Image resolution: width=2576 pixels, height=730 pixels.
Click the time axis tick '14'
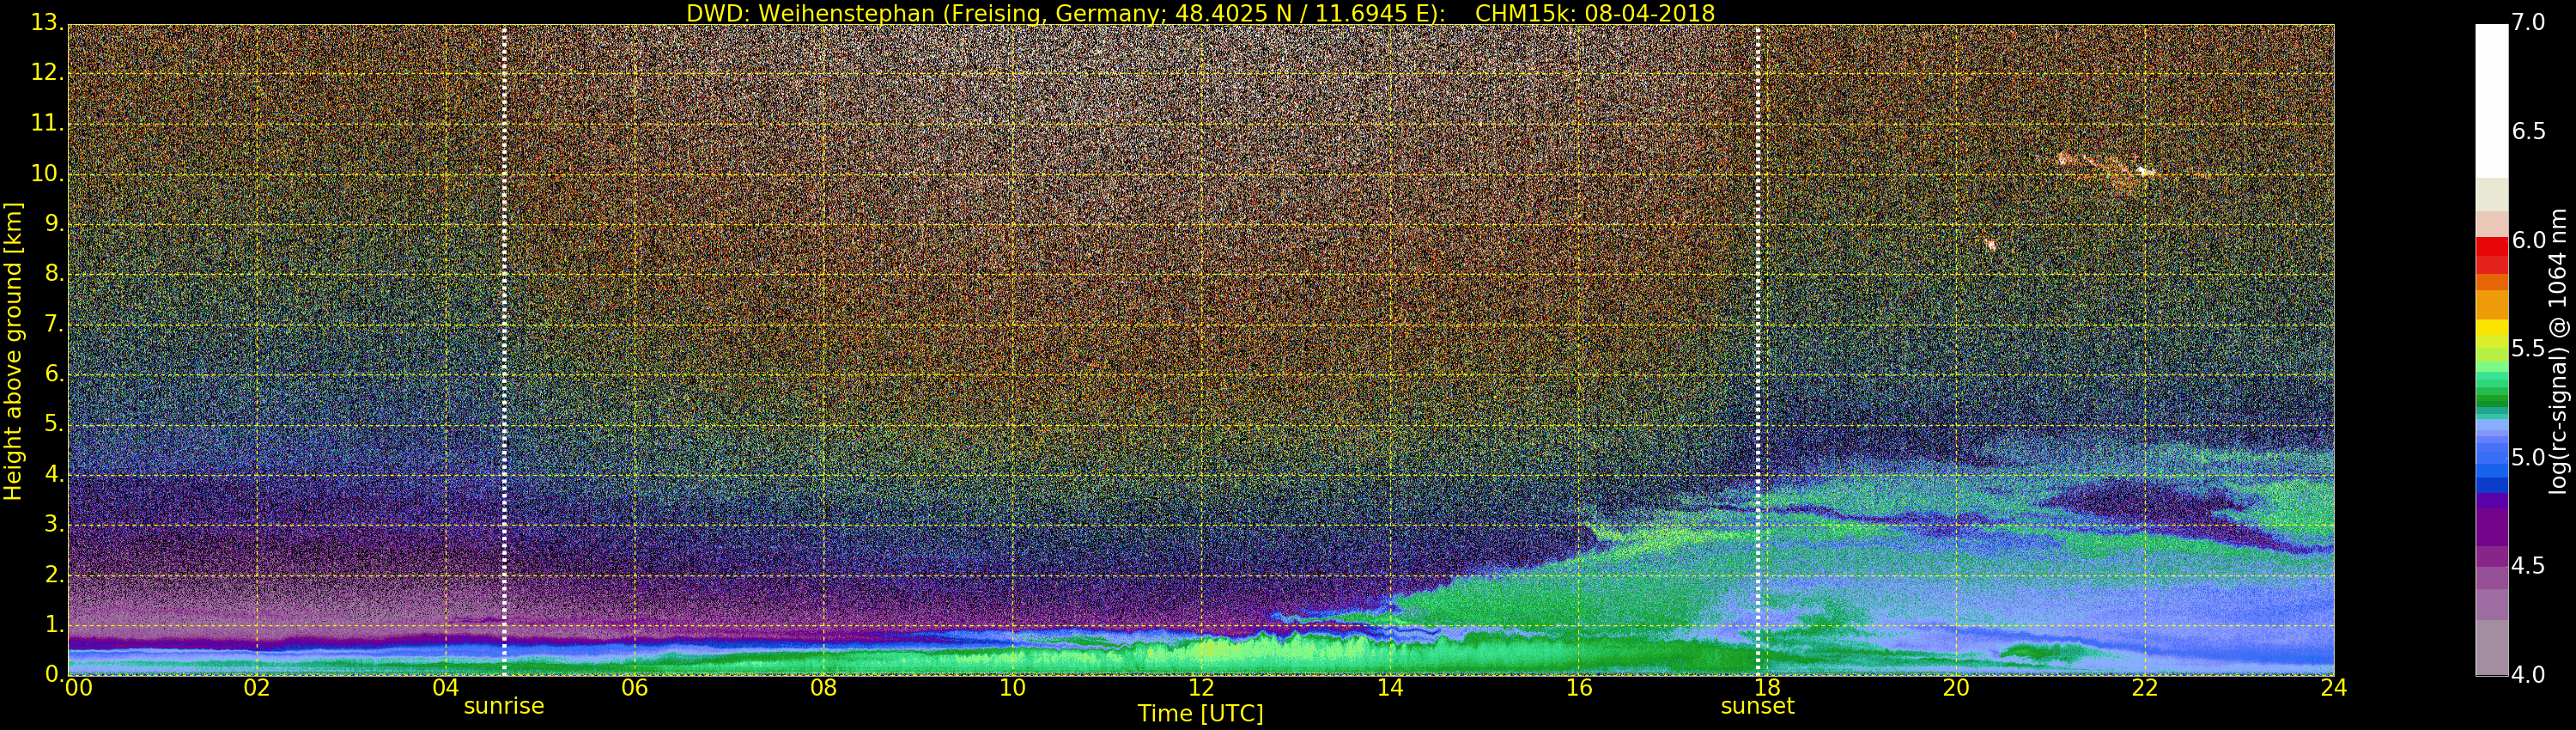point(1390,688)
